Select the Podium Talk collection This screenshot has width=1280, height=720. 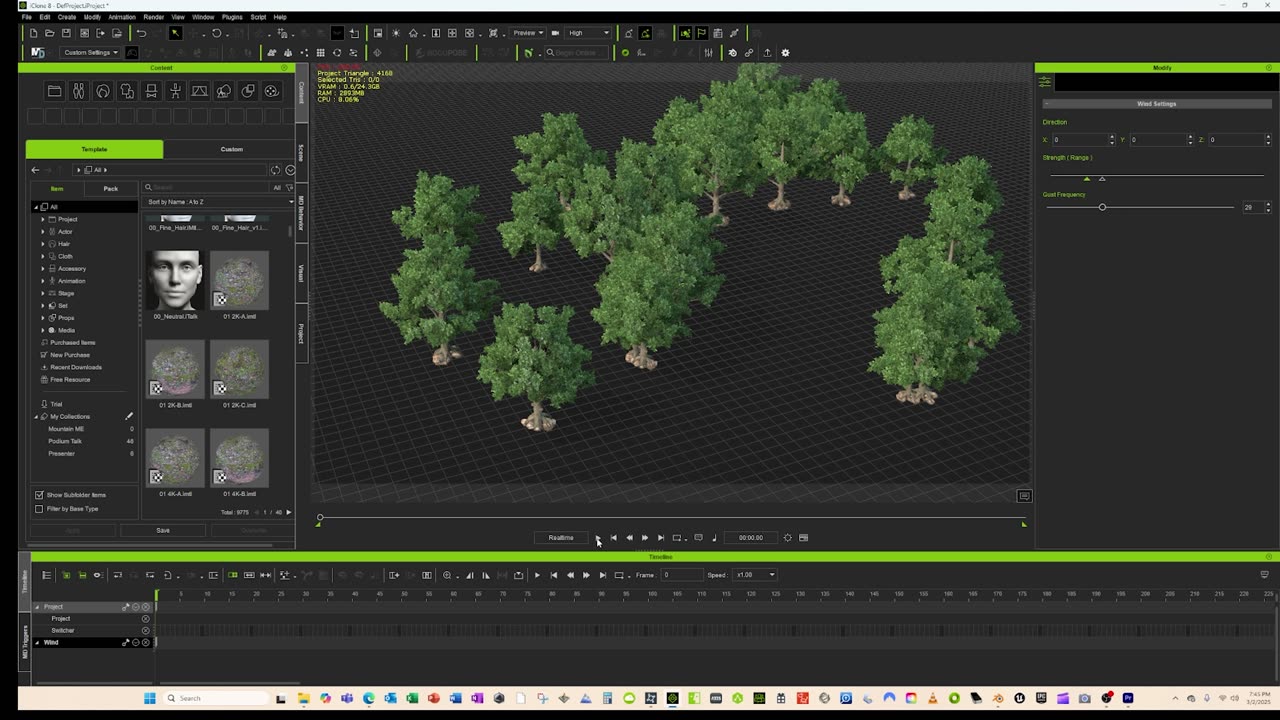tap(65, 441)
